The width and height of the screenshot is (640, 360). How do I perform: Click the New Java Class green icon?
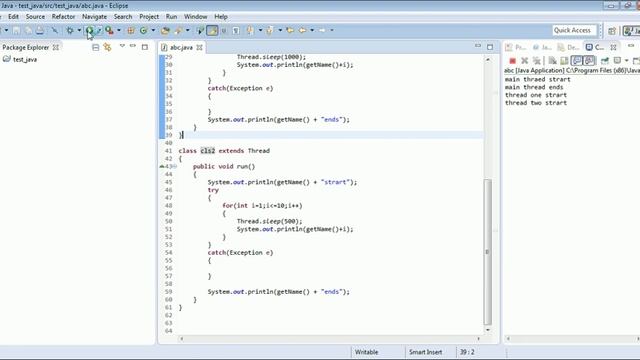point(143,30)
